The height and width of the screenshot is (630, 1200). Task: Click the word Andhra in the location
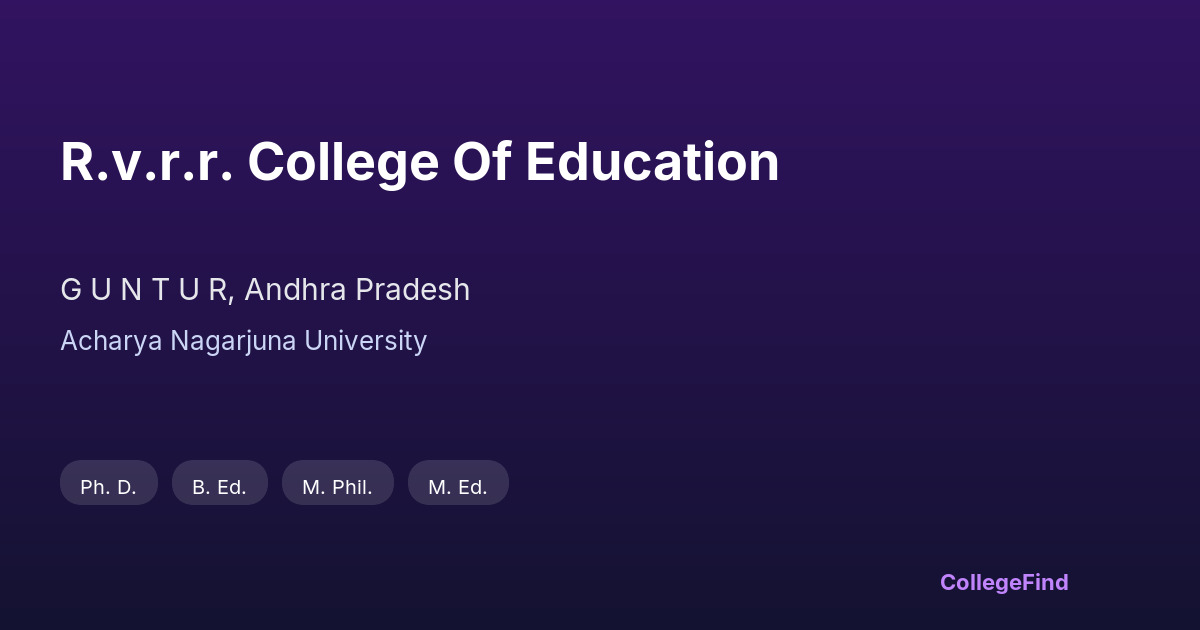click(x=295, y=290)
